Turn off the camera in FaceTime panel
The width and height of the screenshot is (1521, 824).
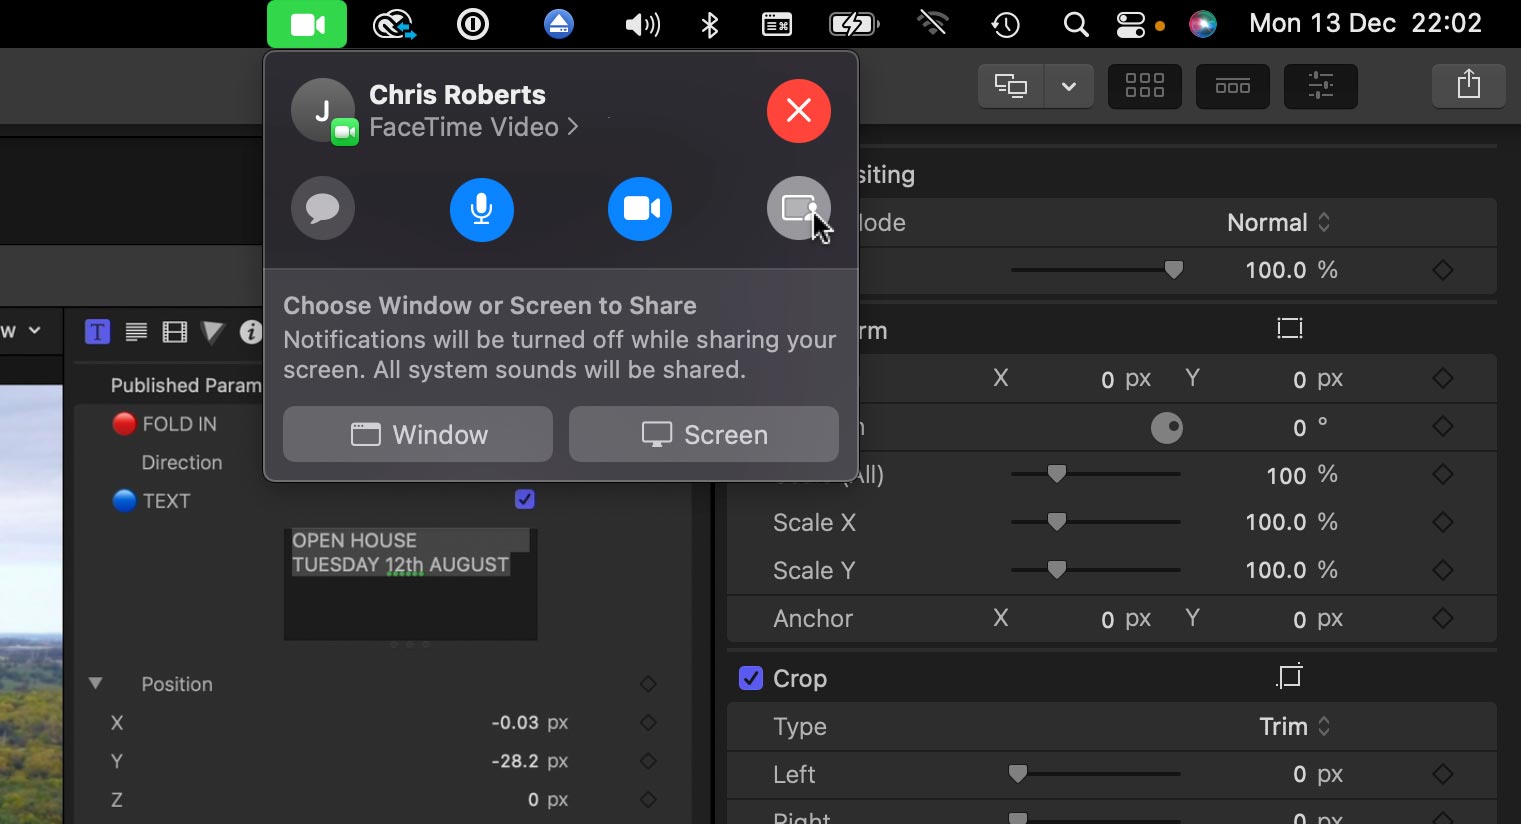click(640, 208)
